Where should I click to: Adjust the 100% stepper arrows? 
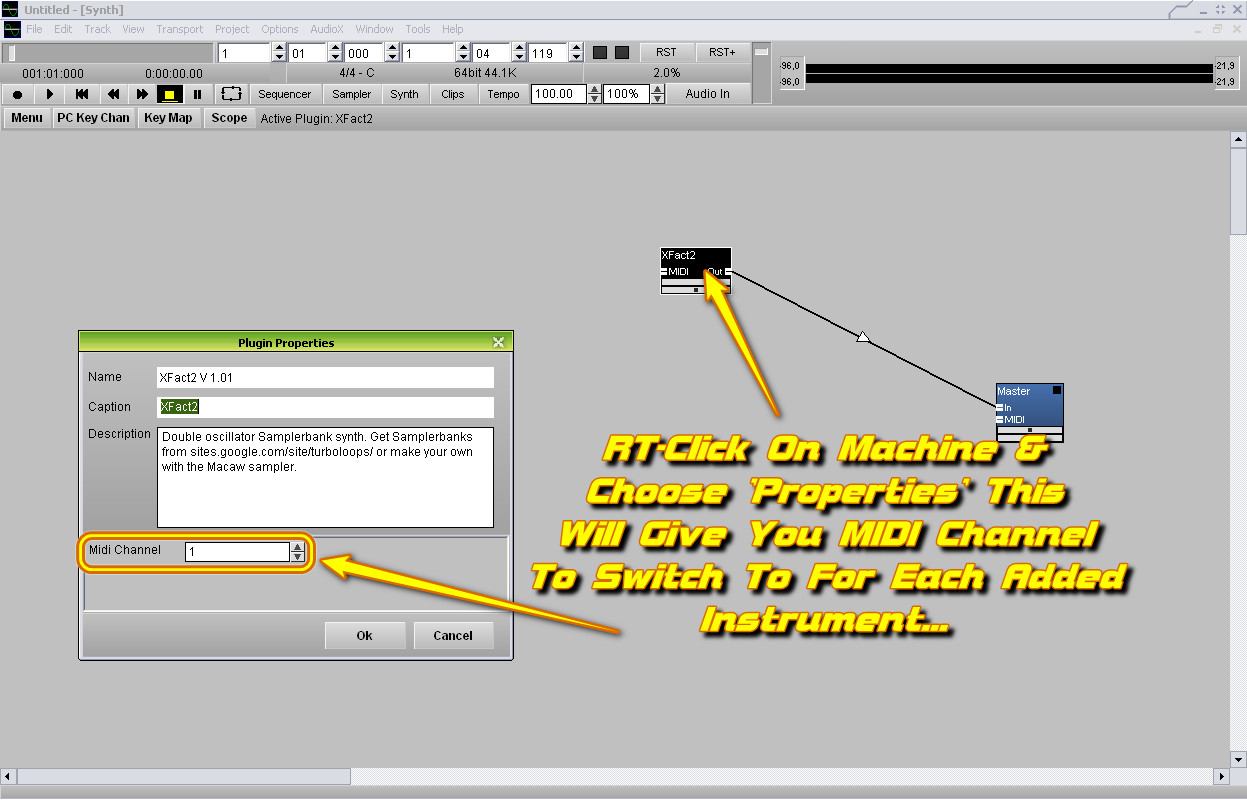(x=657, y=94)
